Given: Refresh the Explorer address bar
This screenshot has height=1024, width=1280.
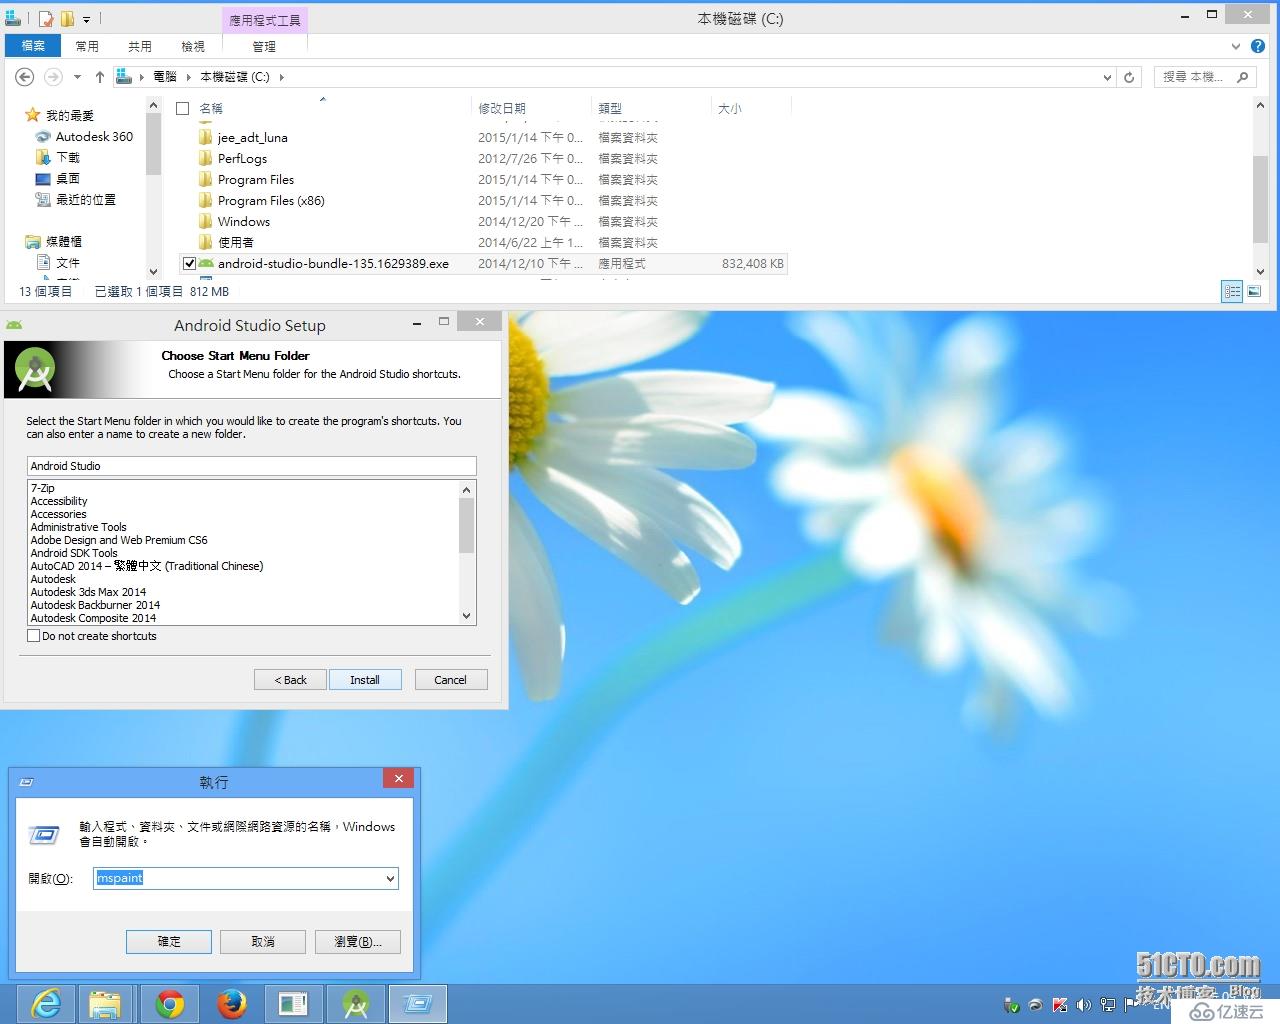Looking at the screenshot, I should (x=1129, y=77).
